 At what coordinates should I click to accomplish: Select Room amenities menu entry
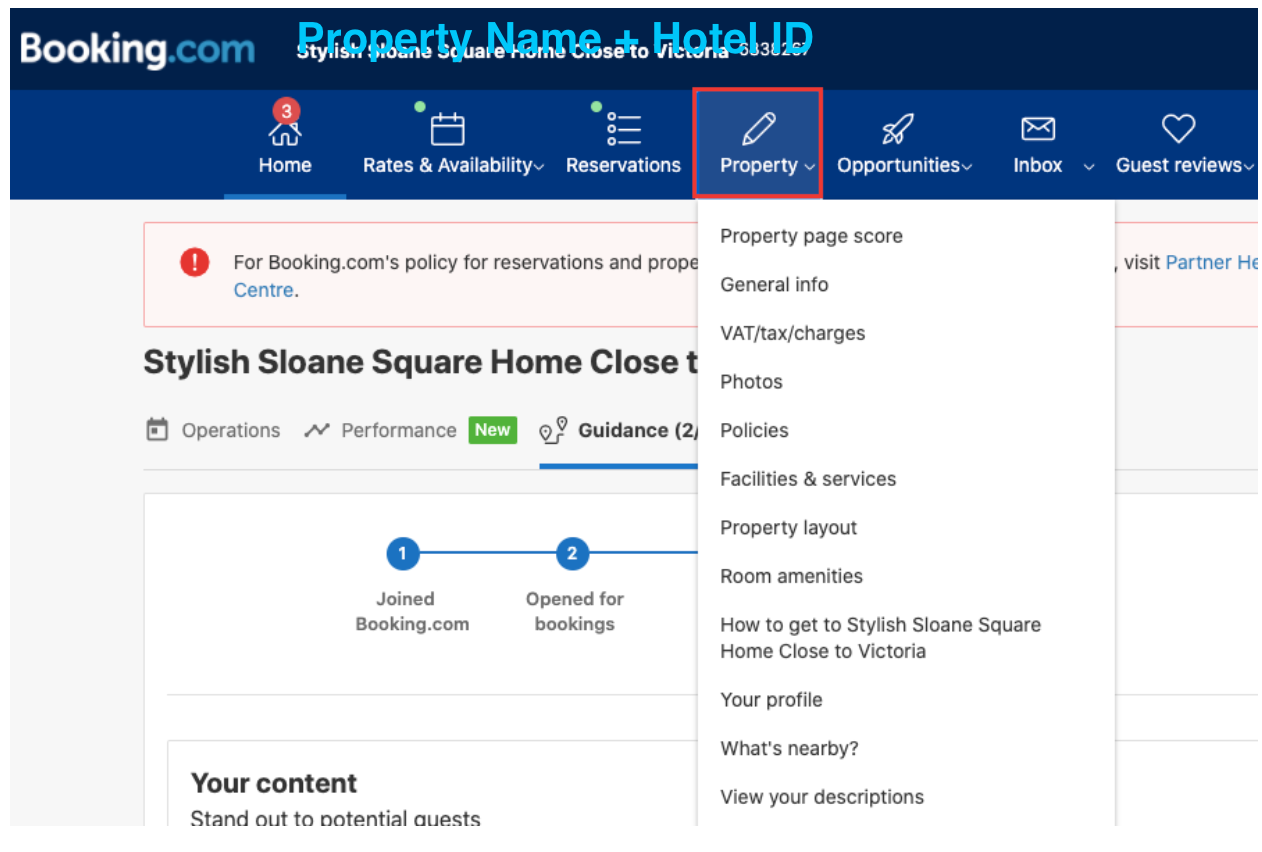pos(791,576)
